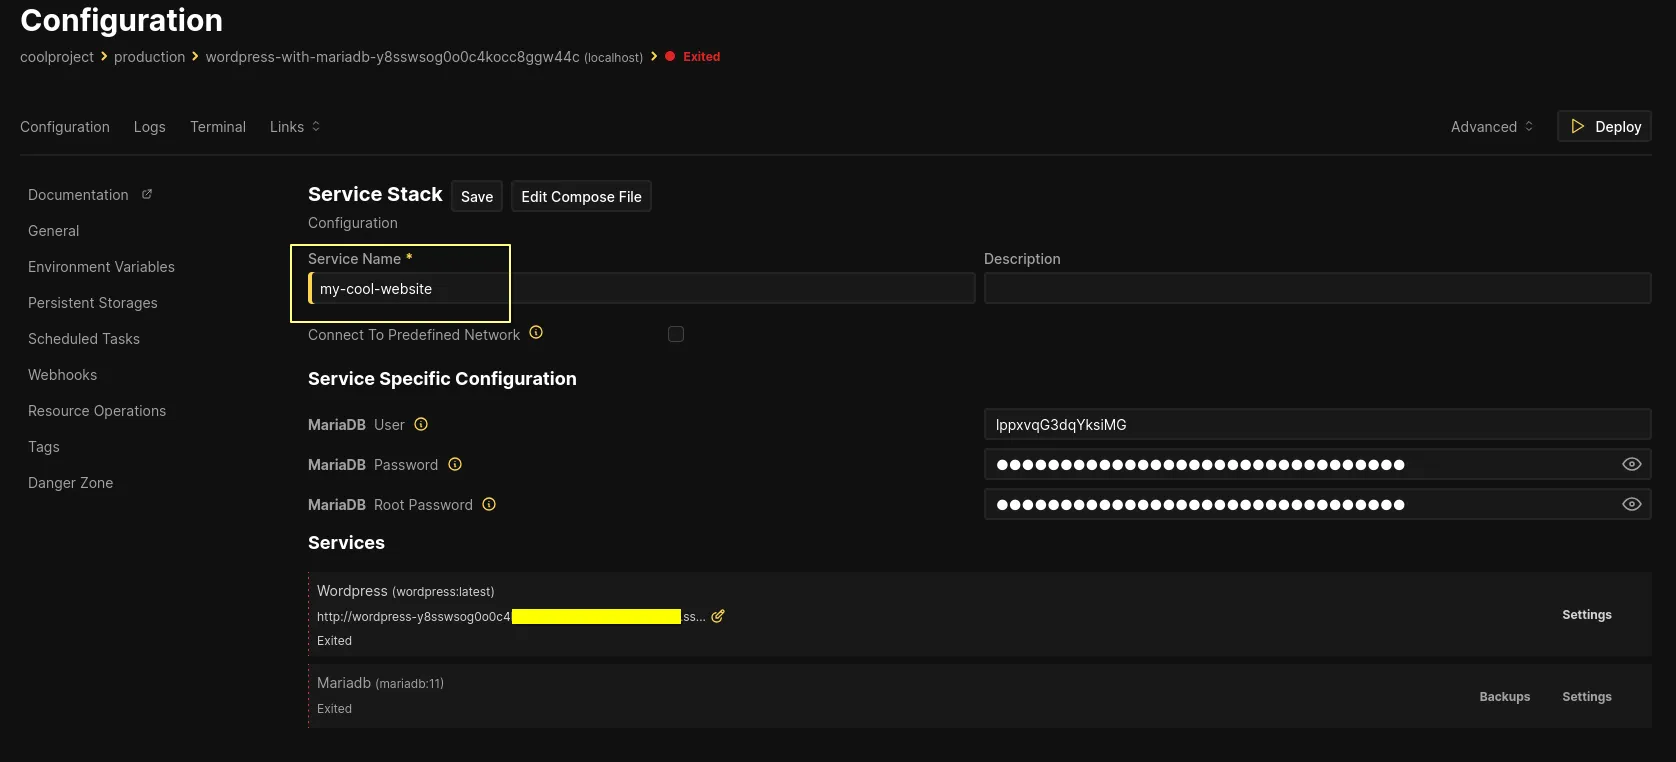Open the Advanced dropdown menu
Image resolution: width=1676 pixels, height=762 pixels.
[1491, 127]
